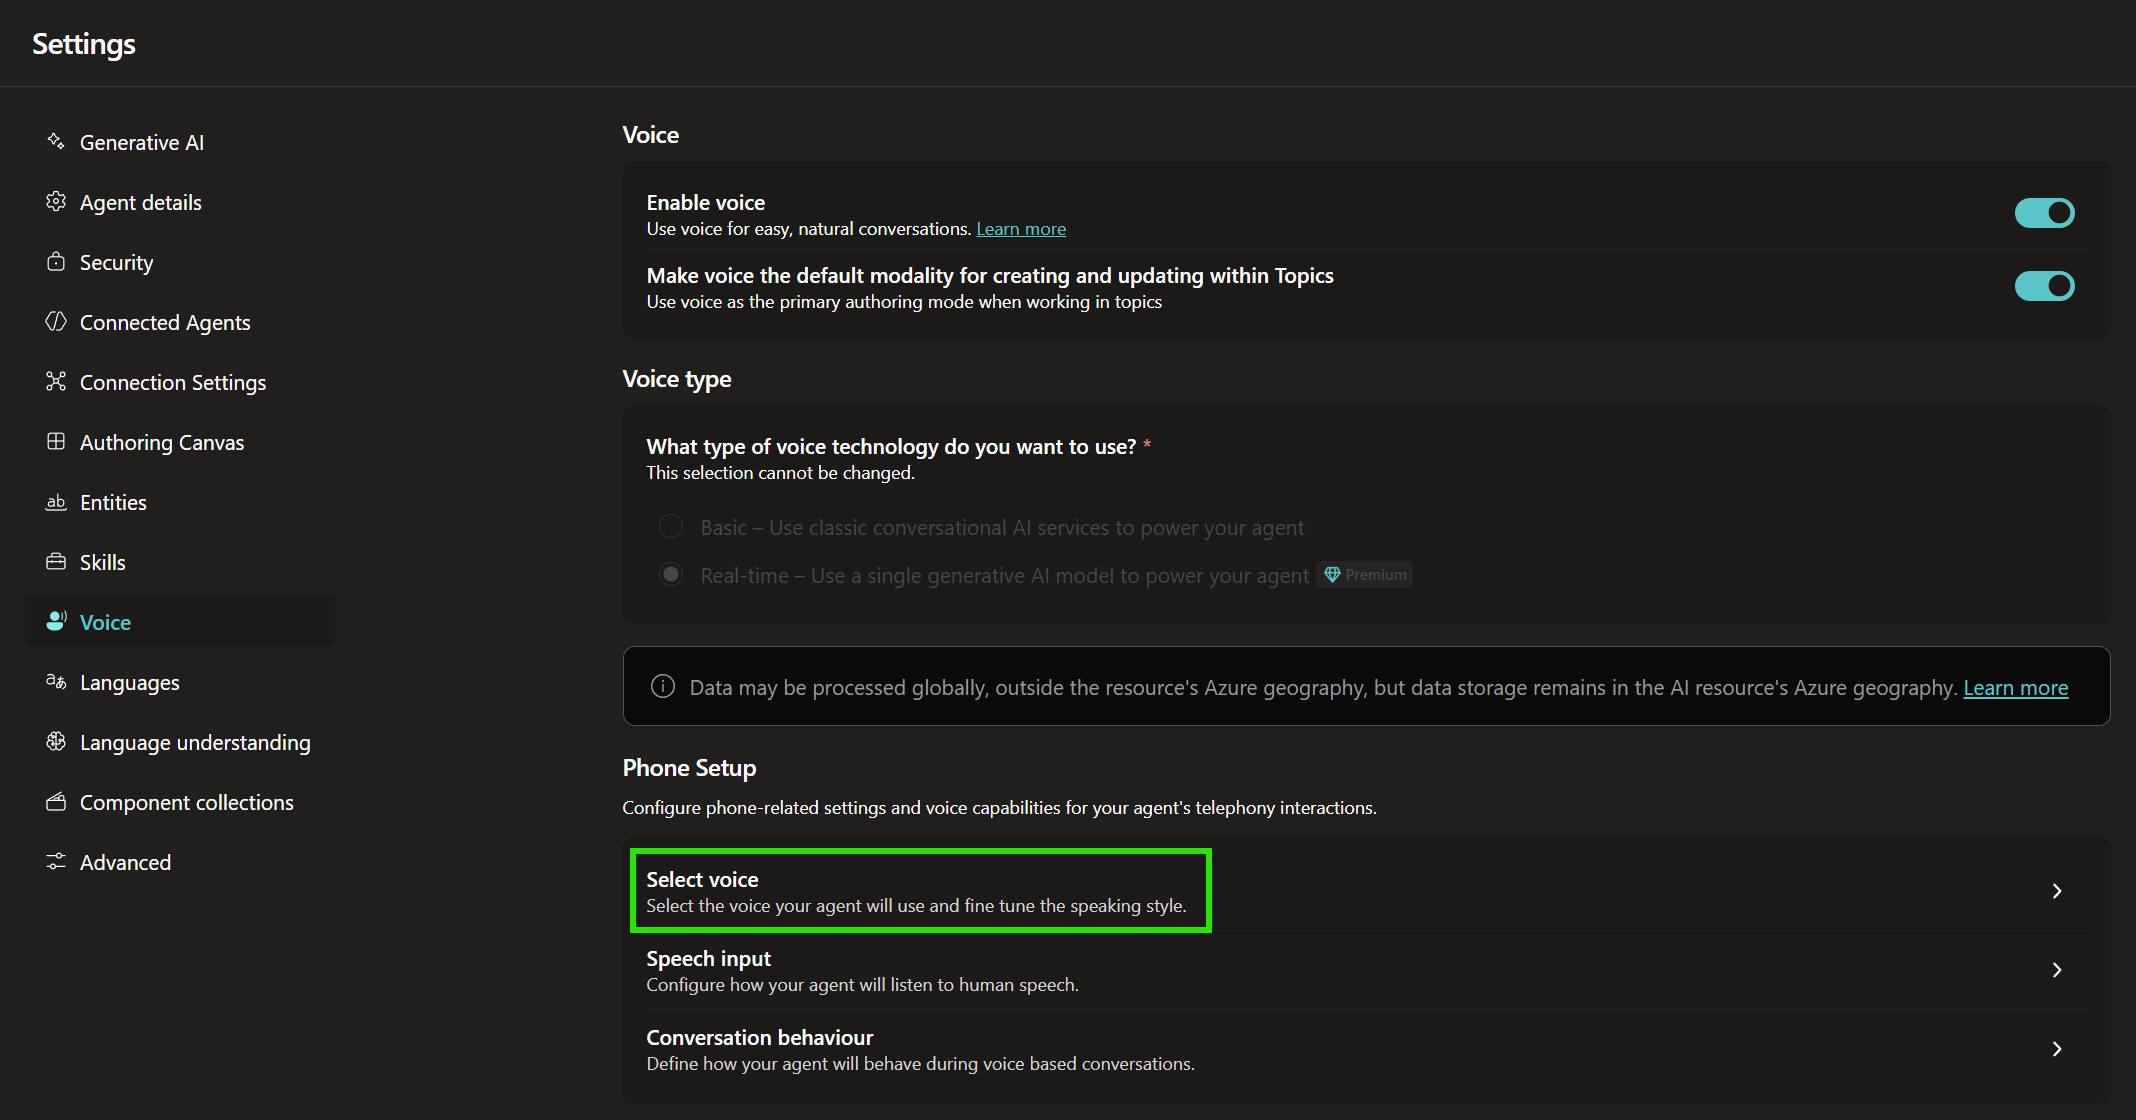2136x1120 pixels.
Task: Expand Select voice using its chevron
Action: 2057,890
